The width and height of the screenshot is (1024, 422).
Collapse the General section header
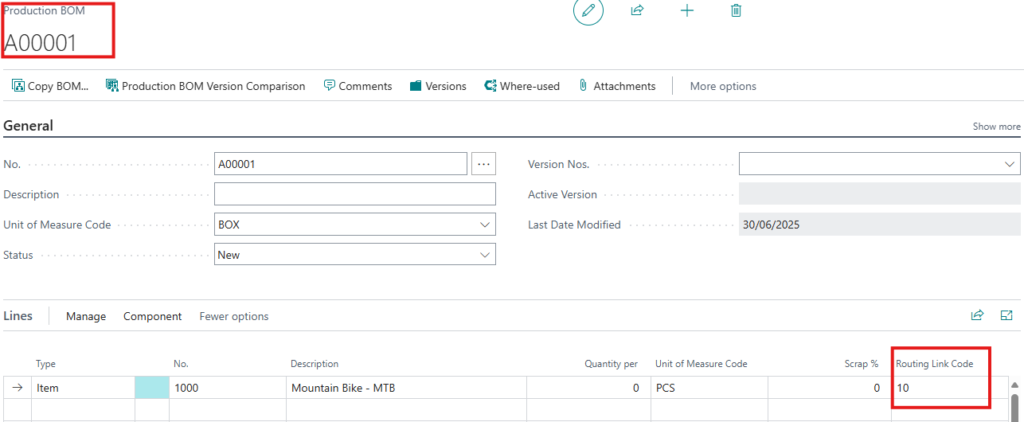[28, 126]
